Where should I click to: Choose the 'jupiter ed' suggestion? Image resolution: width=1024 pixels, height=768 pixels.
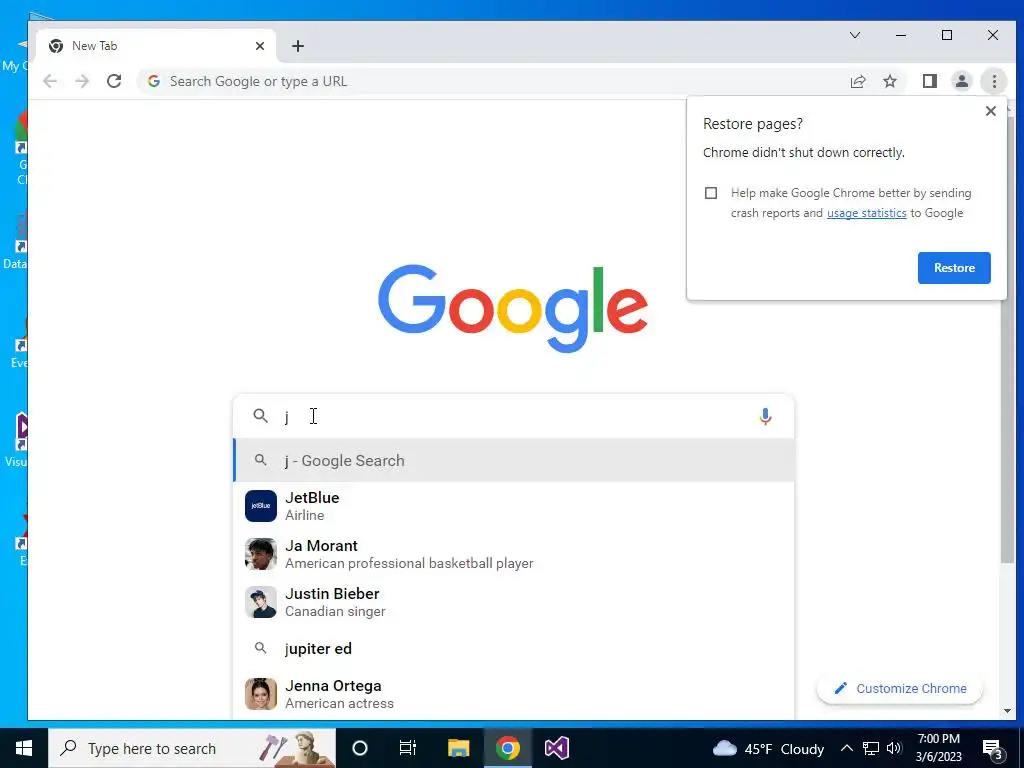point(514,648)
